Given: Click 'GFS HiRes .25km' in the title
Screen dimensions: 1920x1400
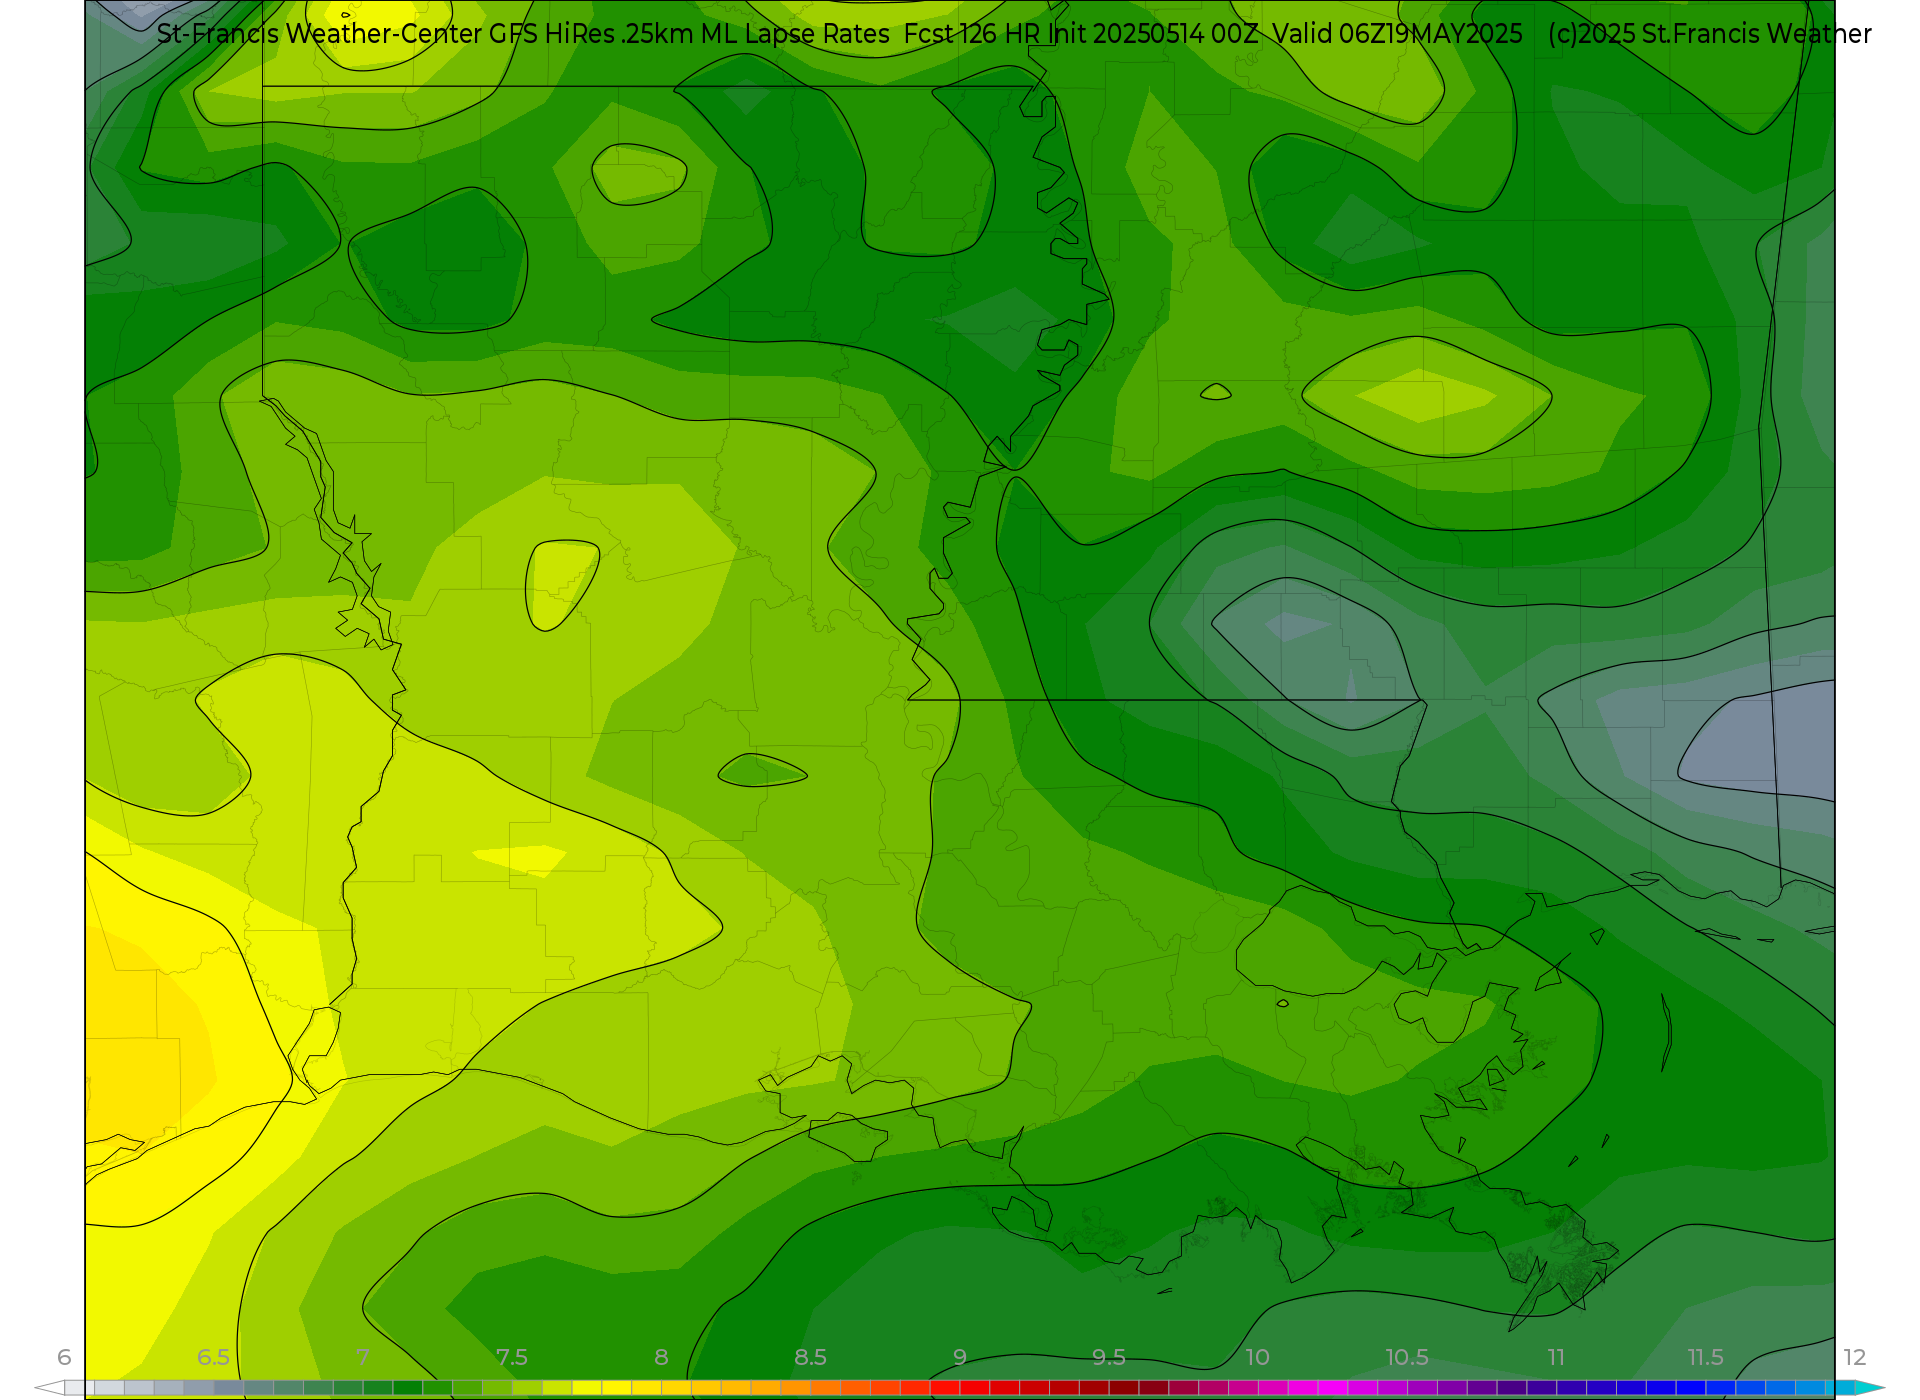Looking at the screenshot, I should pyautogui.click(x=591, y=34).
